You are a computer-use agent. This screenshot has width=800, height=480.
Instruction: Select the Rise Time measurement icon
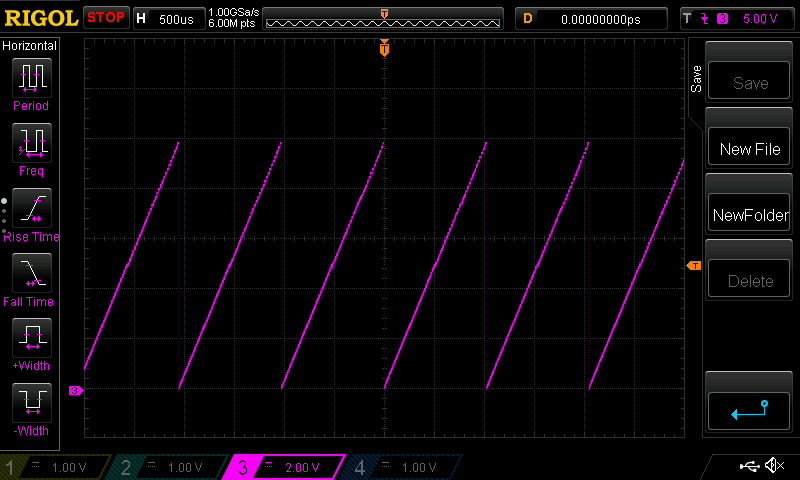(x=32, y=208)
